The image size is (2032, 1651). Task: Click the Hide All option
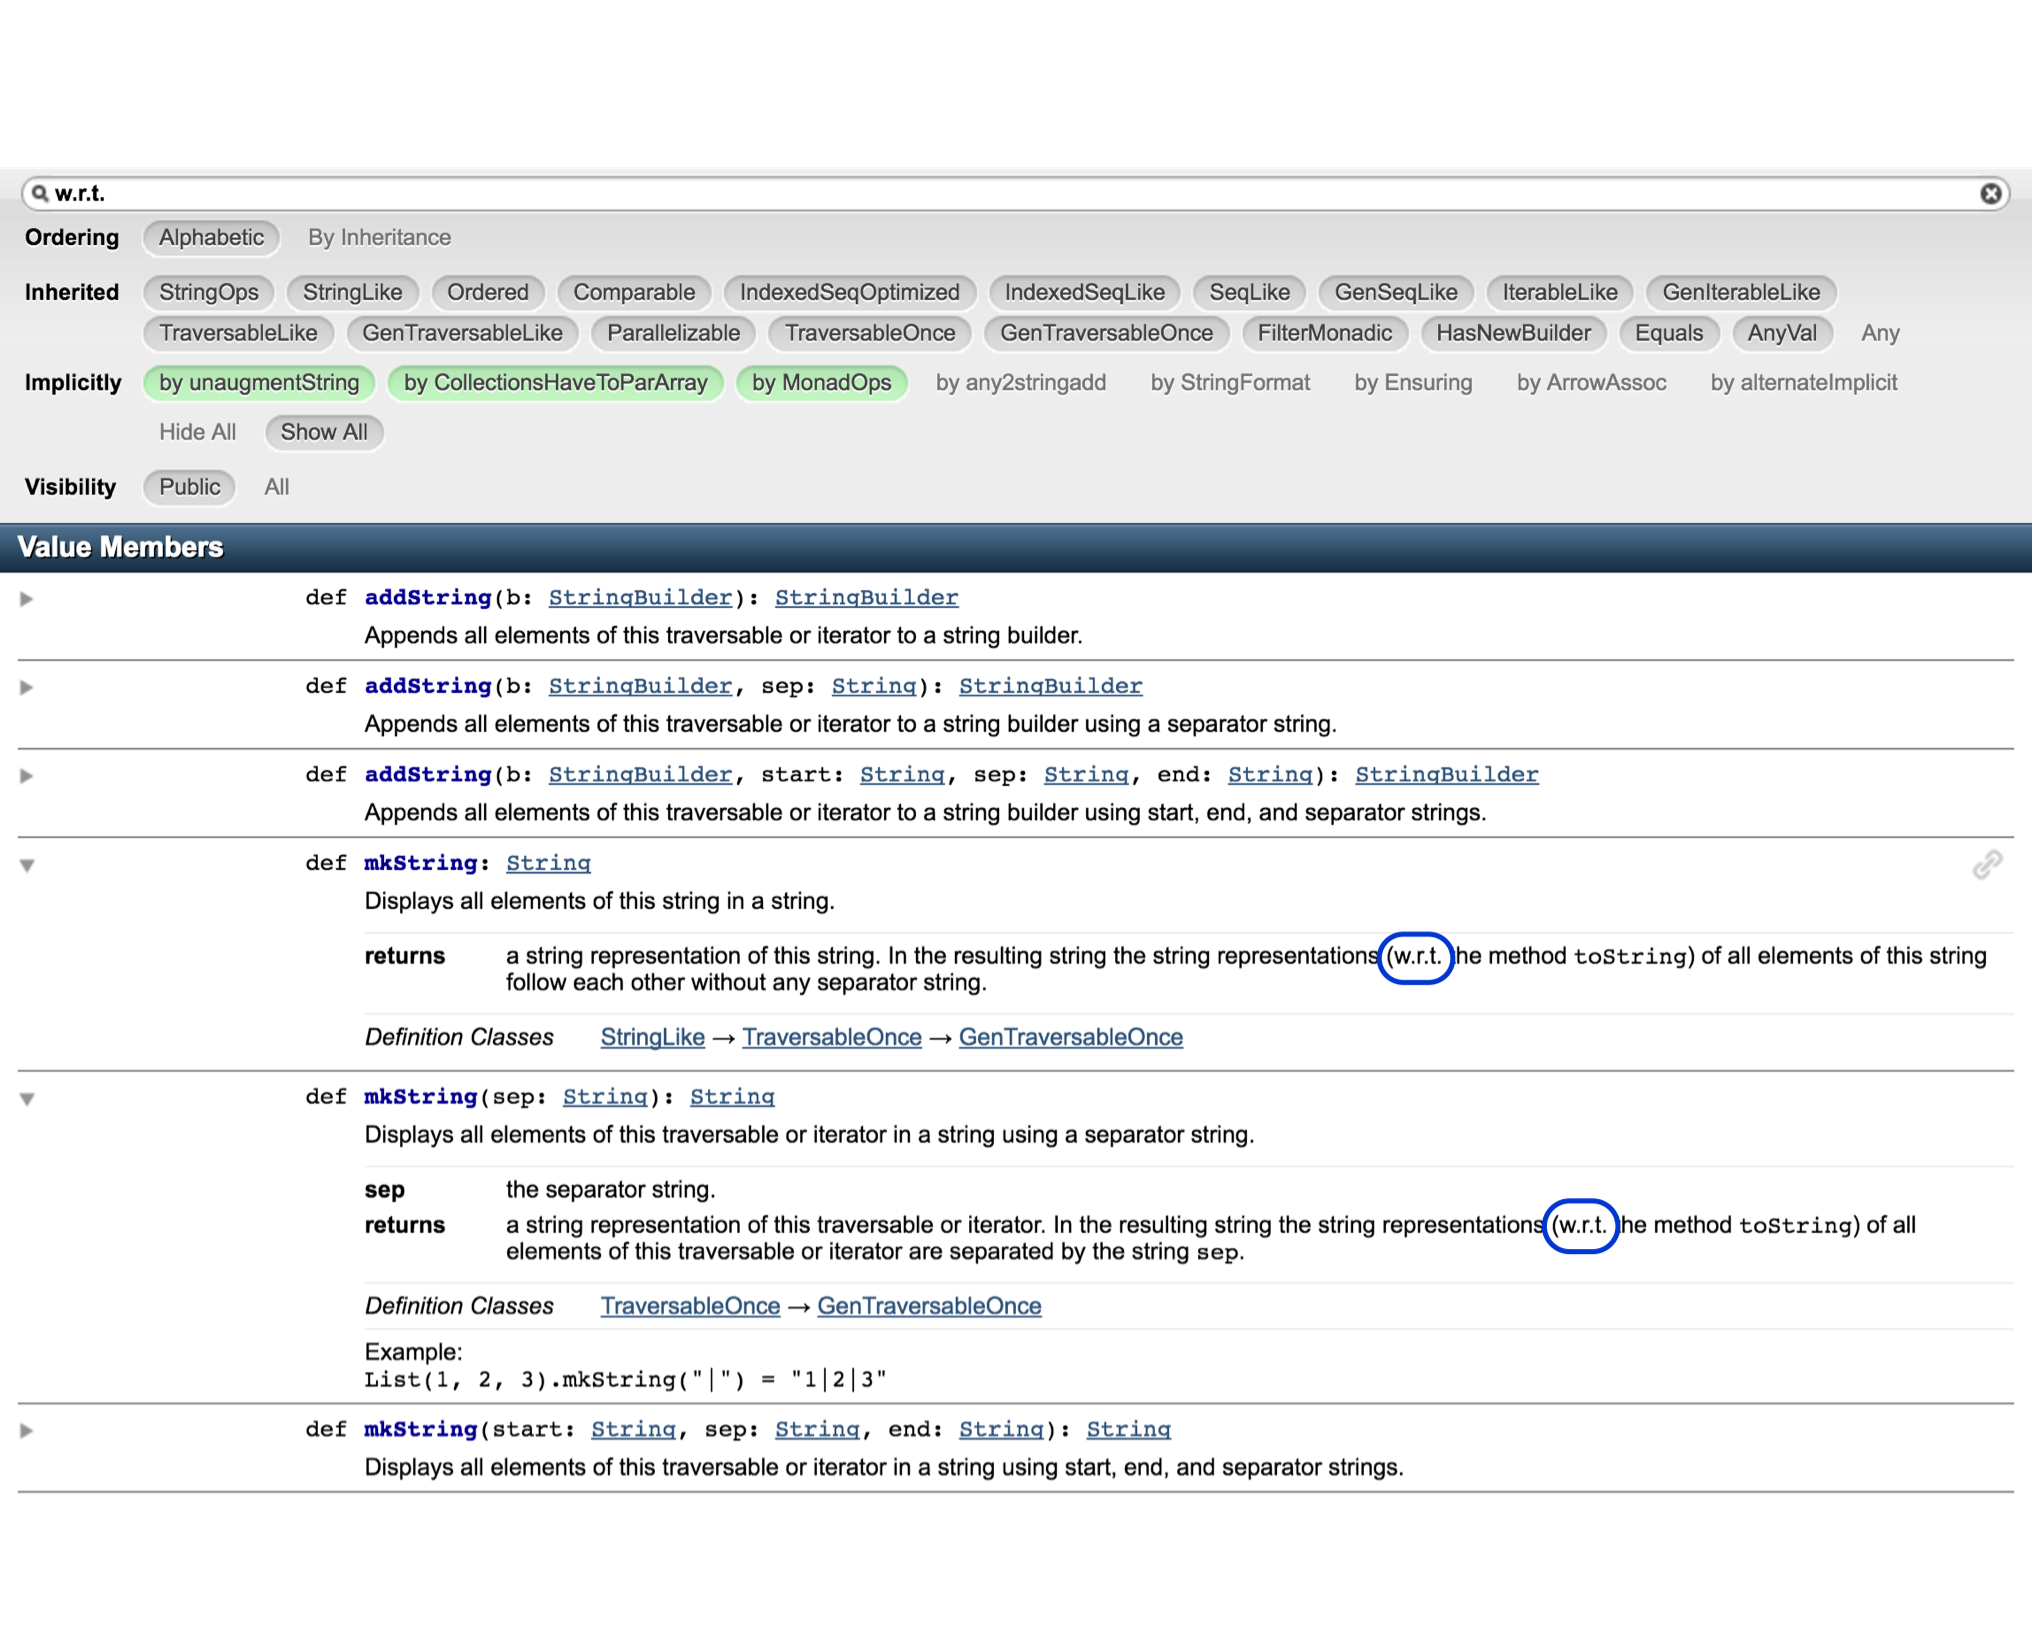click(x=196, y=432)
